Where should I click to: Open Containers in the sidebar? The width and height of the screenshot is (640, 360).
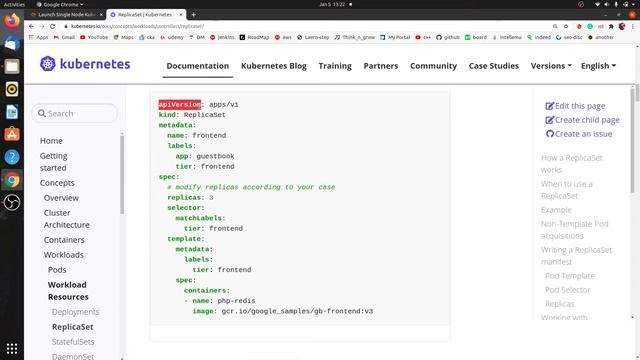click(x=64, y=240)
